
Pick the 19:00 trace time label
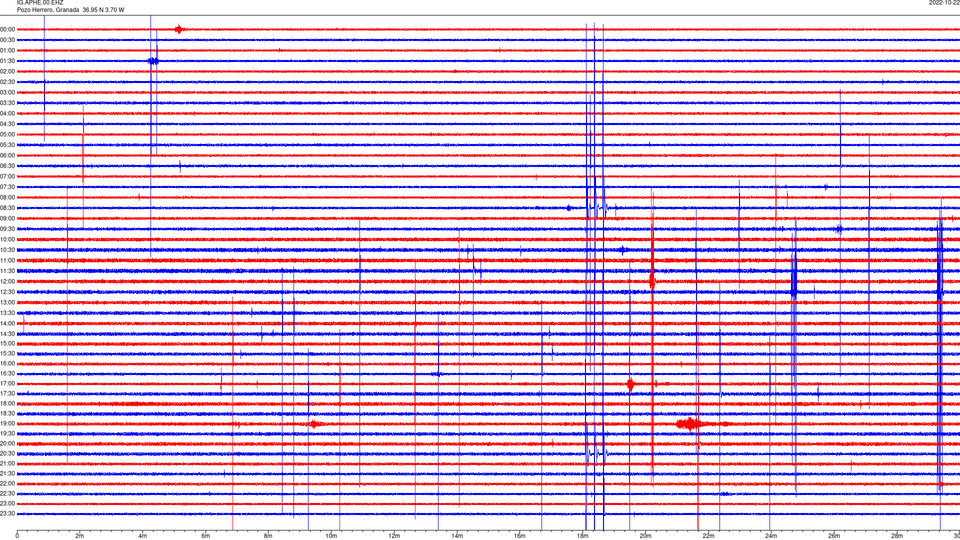pyautogui.click(x=8, y=424)
